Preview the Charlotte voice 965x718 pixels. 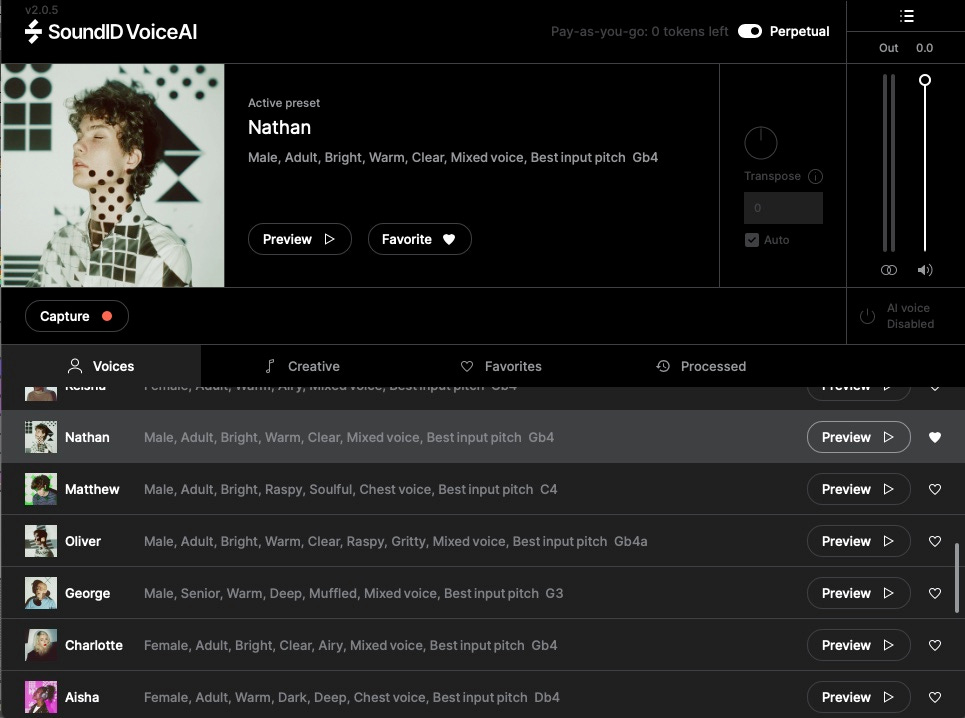(859, 645)
